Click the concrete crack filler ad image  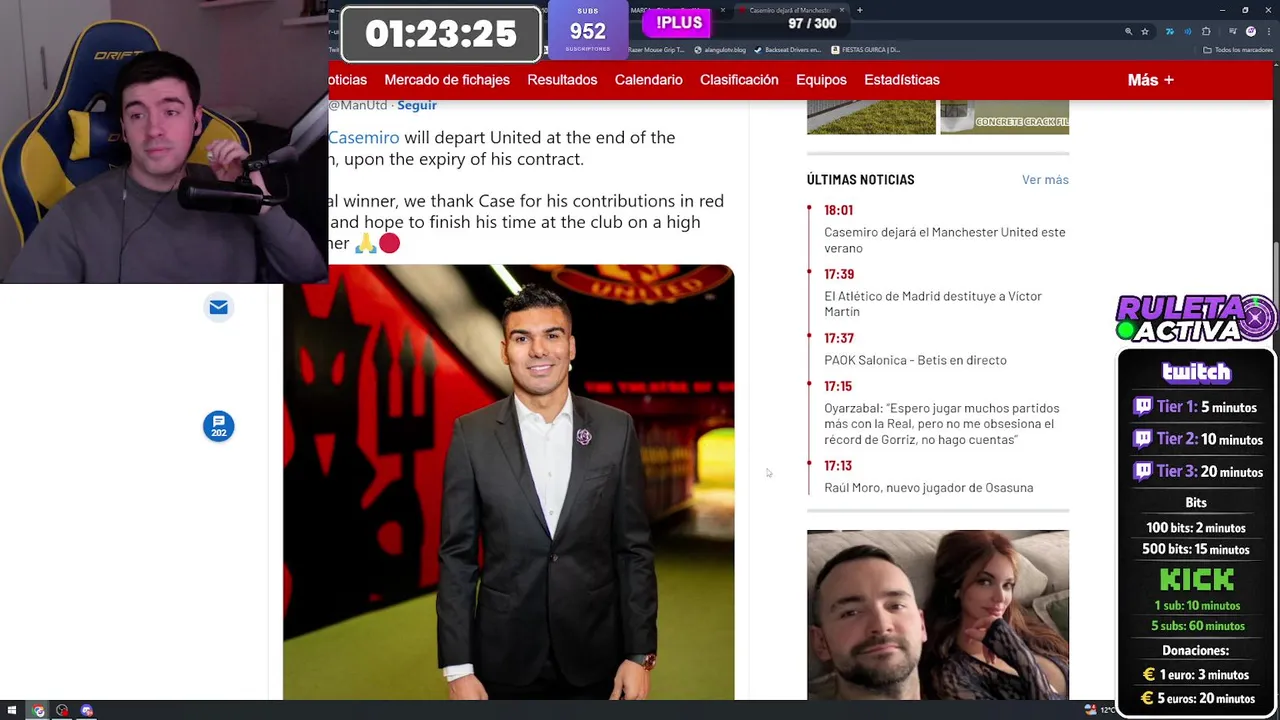(x=1004, y=117)
